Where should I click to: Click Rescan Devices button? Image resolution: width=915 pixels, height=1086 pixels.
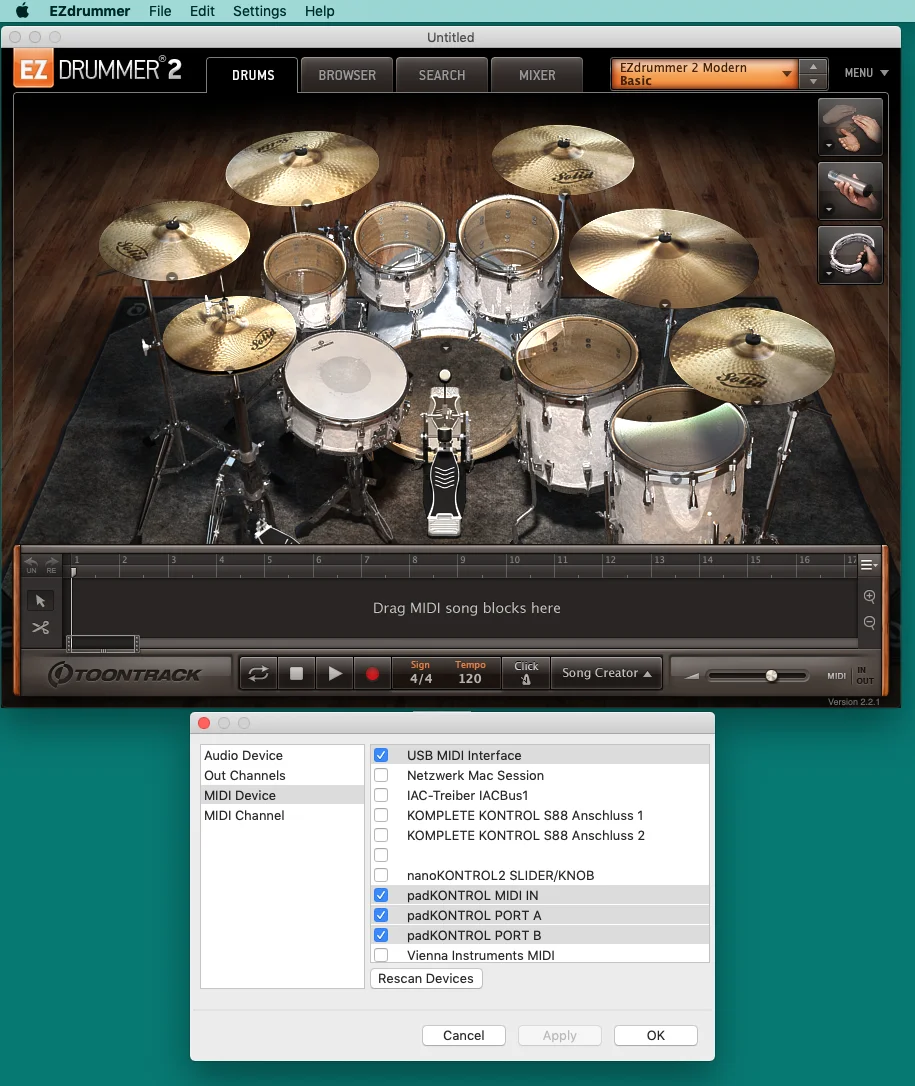tap(426, 978)
